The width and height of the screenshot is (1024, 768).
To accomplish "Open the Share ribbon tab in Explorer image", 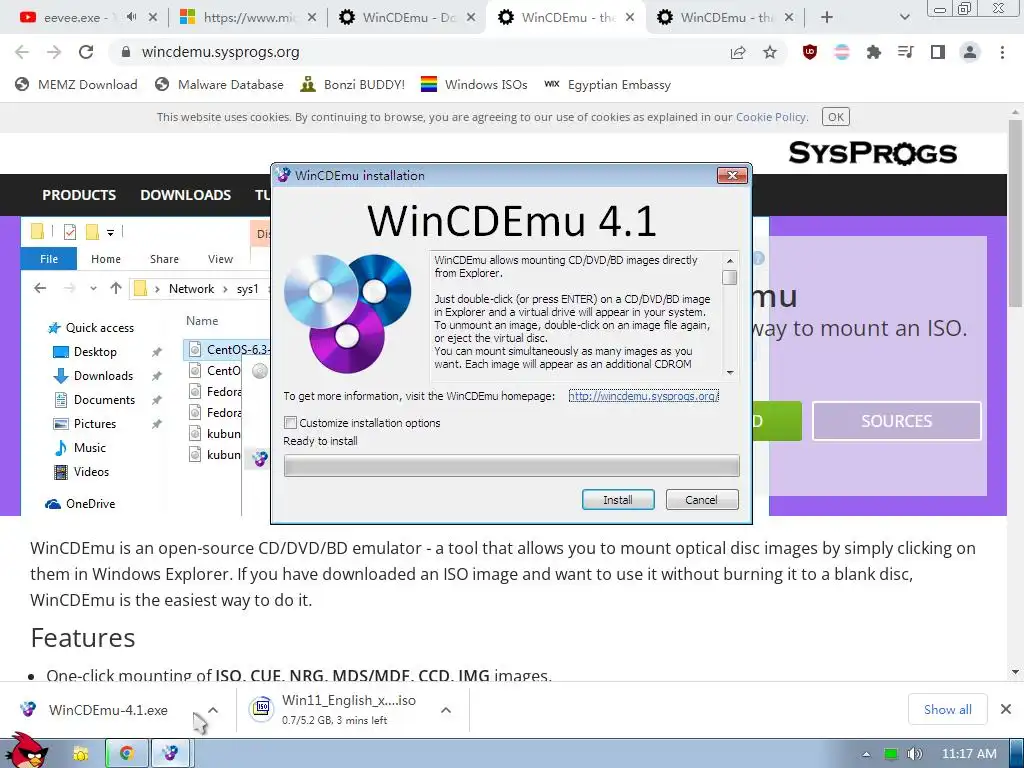I will click(164, 259).
